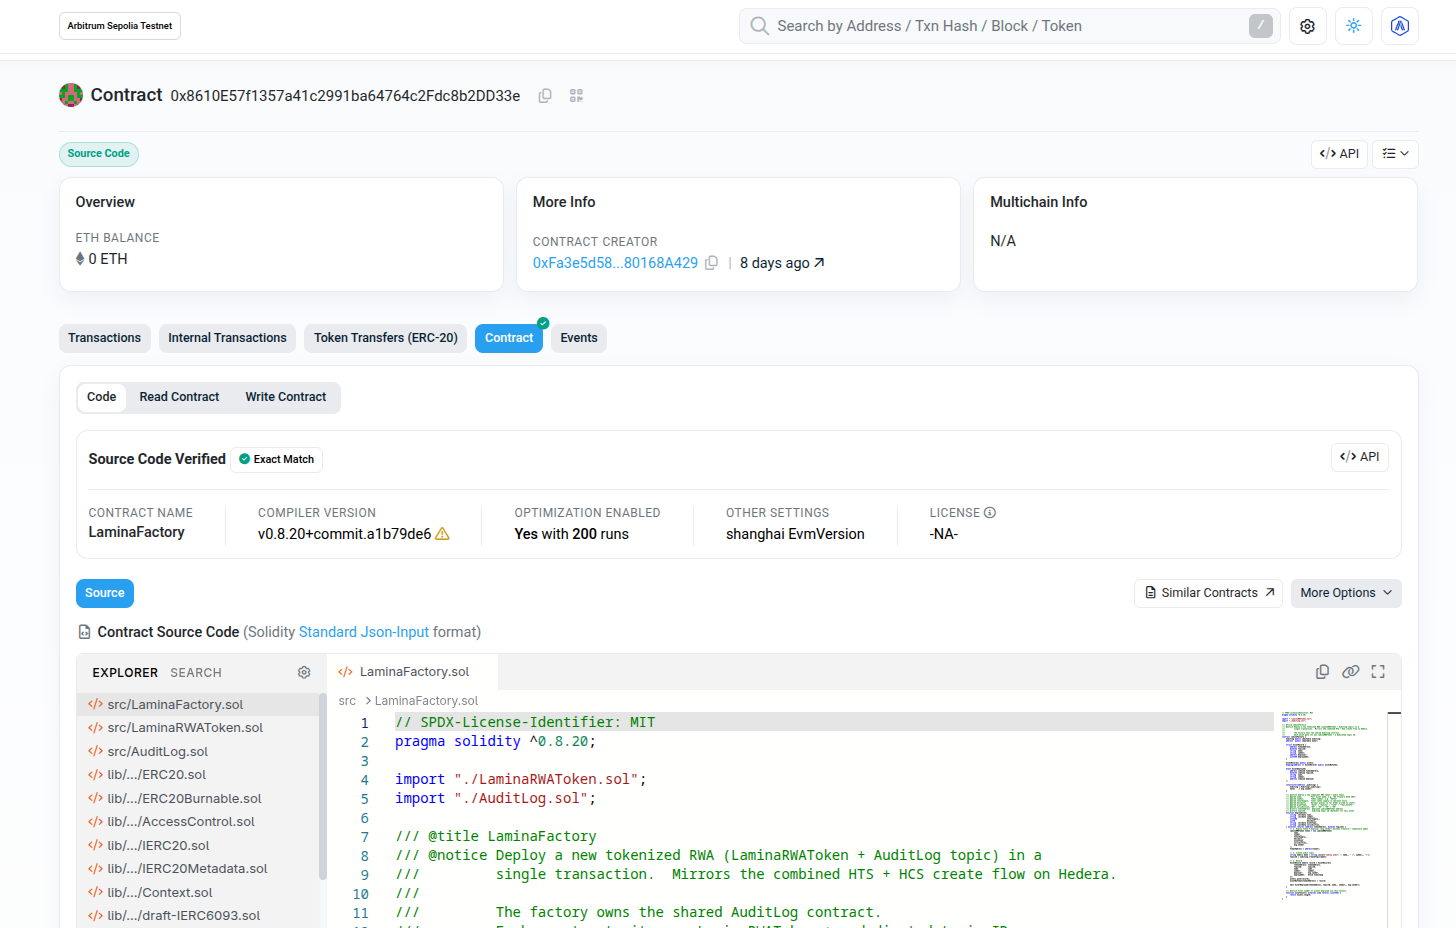Click the green verified check on Contract tab
The image size is (1456, 928).
tap(543, 323)
